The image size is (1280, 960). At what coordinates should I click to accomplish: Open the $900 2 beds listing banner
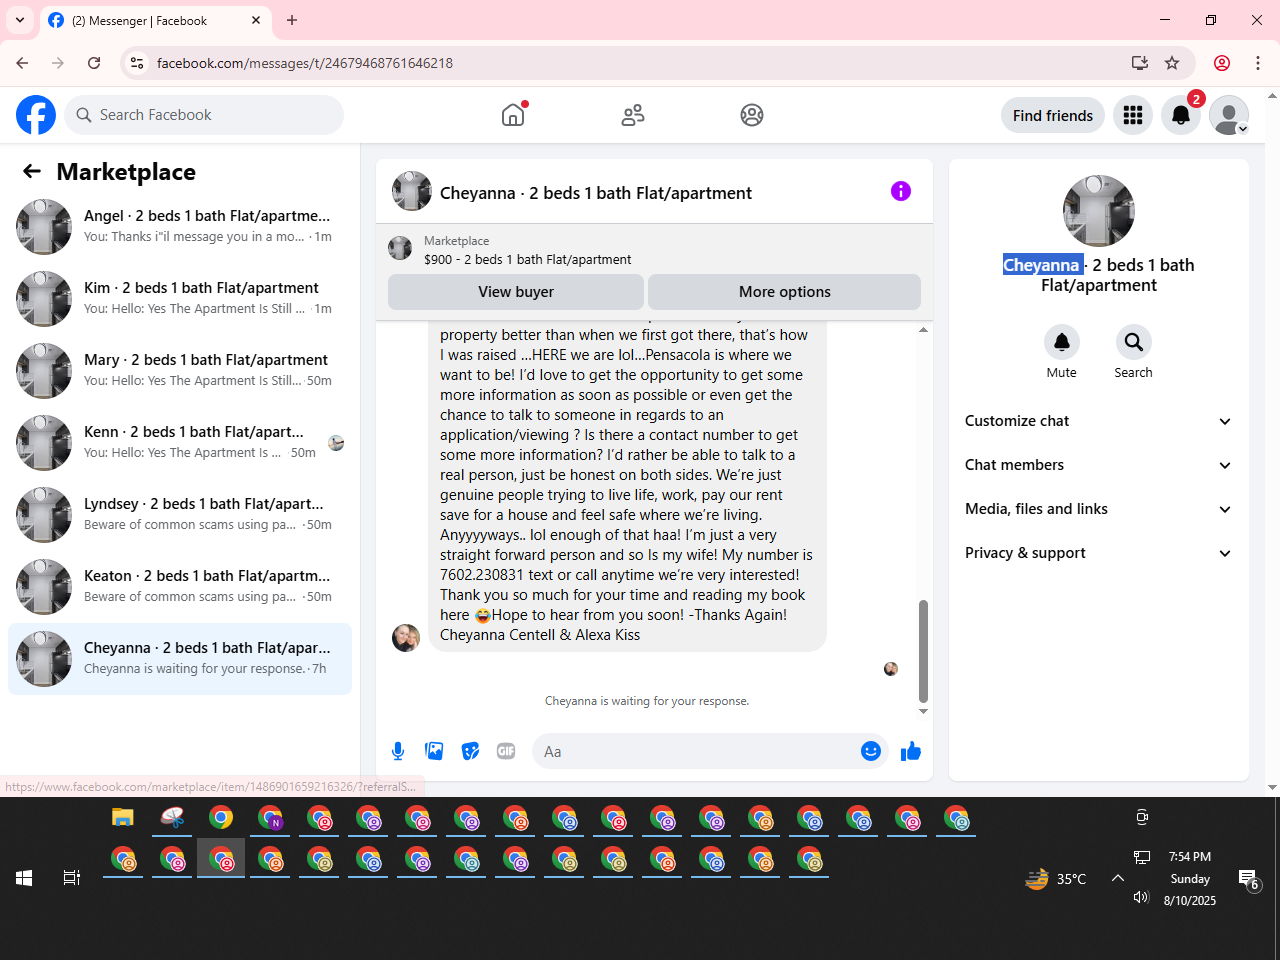[654, 249]
